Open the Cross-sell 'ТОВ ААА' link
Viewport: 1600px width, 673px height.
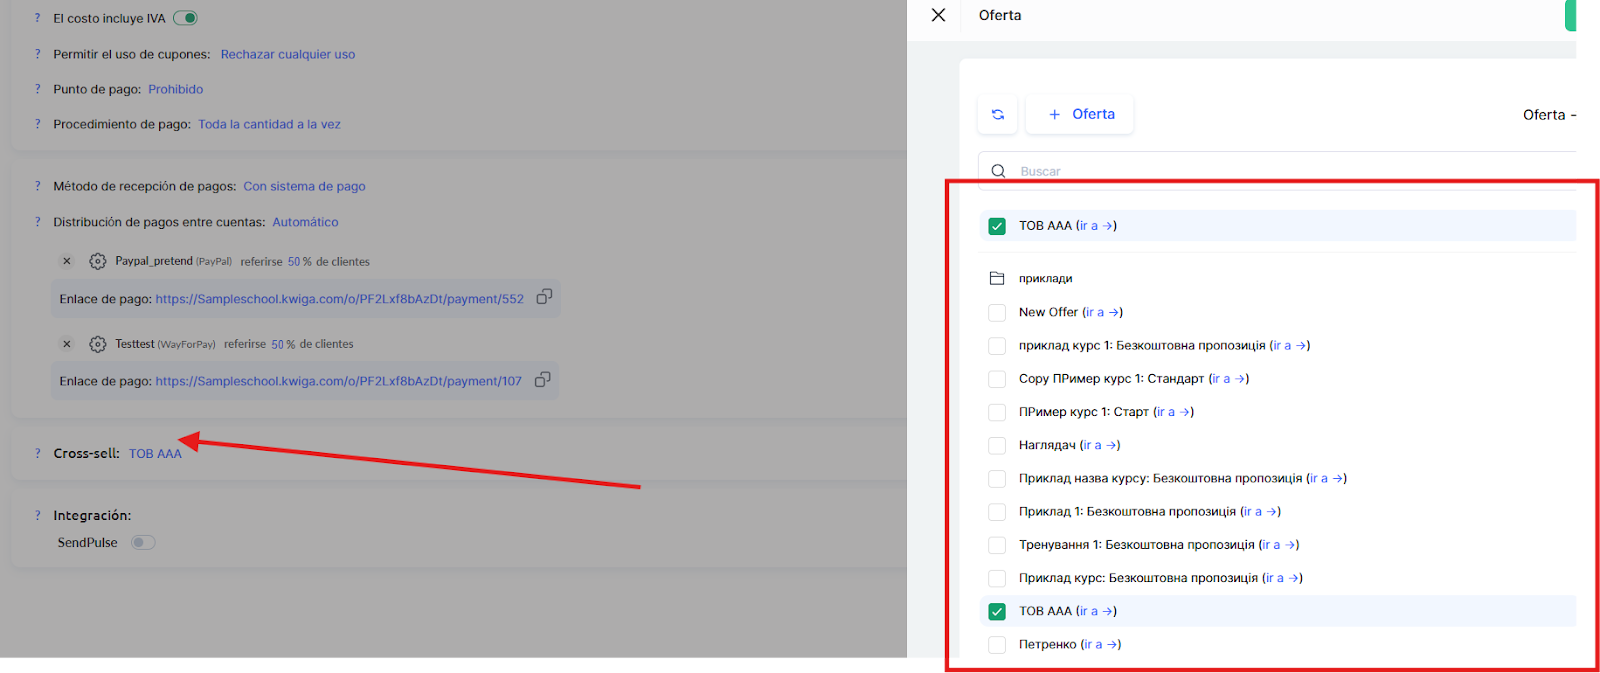click(155, 454)
